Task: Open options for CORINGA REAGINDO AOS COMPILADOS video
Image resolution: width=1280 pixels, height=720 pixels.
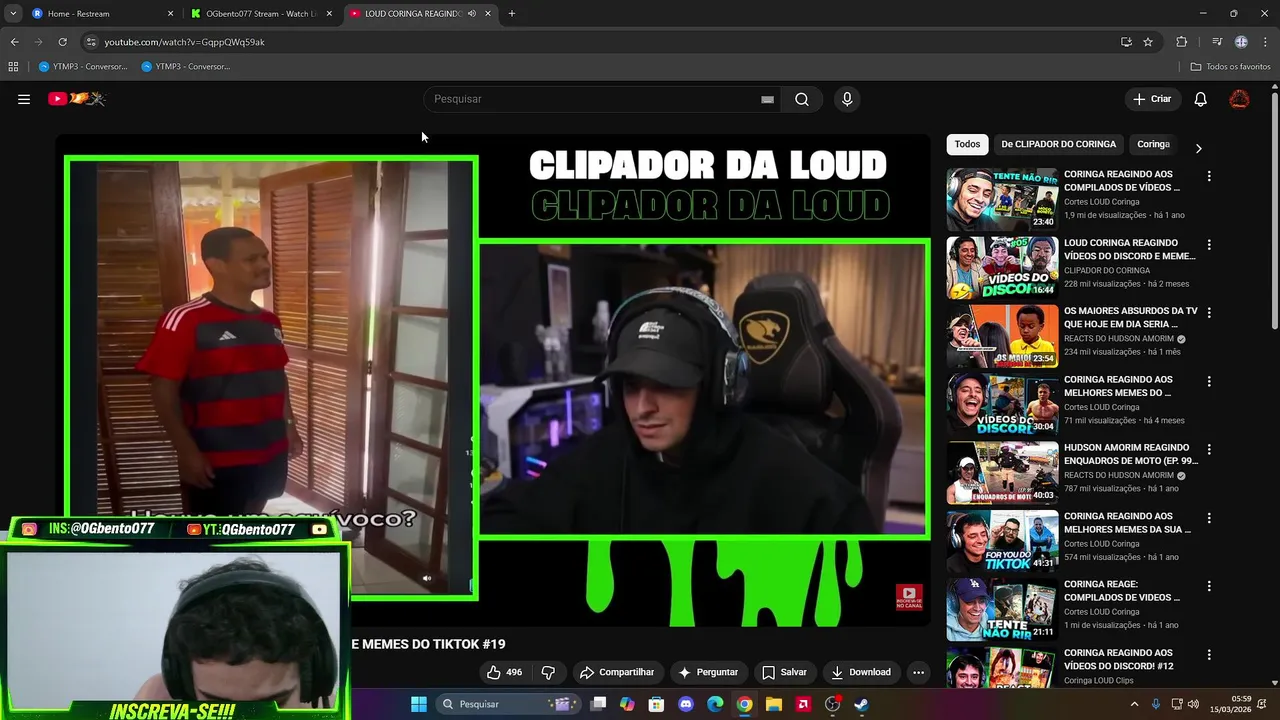Action: (1209, 176)
